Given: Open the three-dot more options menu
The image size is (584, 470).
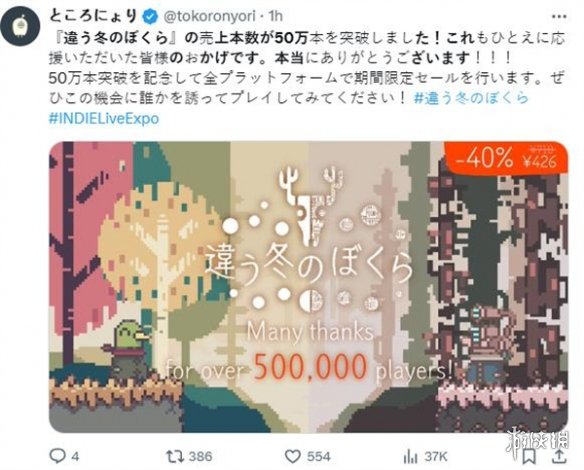Looking at the screenshot, I should coord(559,16).
